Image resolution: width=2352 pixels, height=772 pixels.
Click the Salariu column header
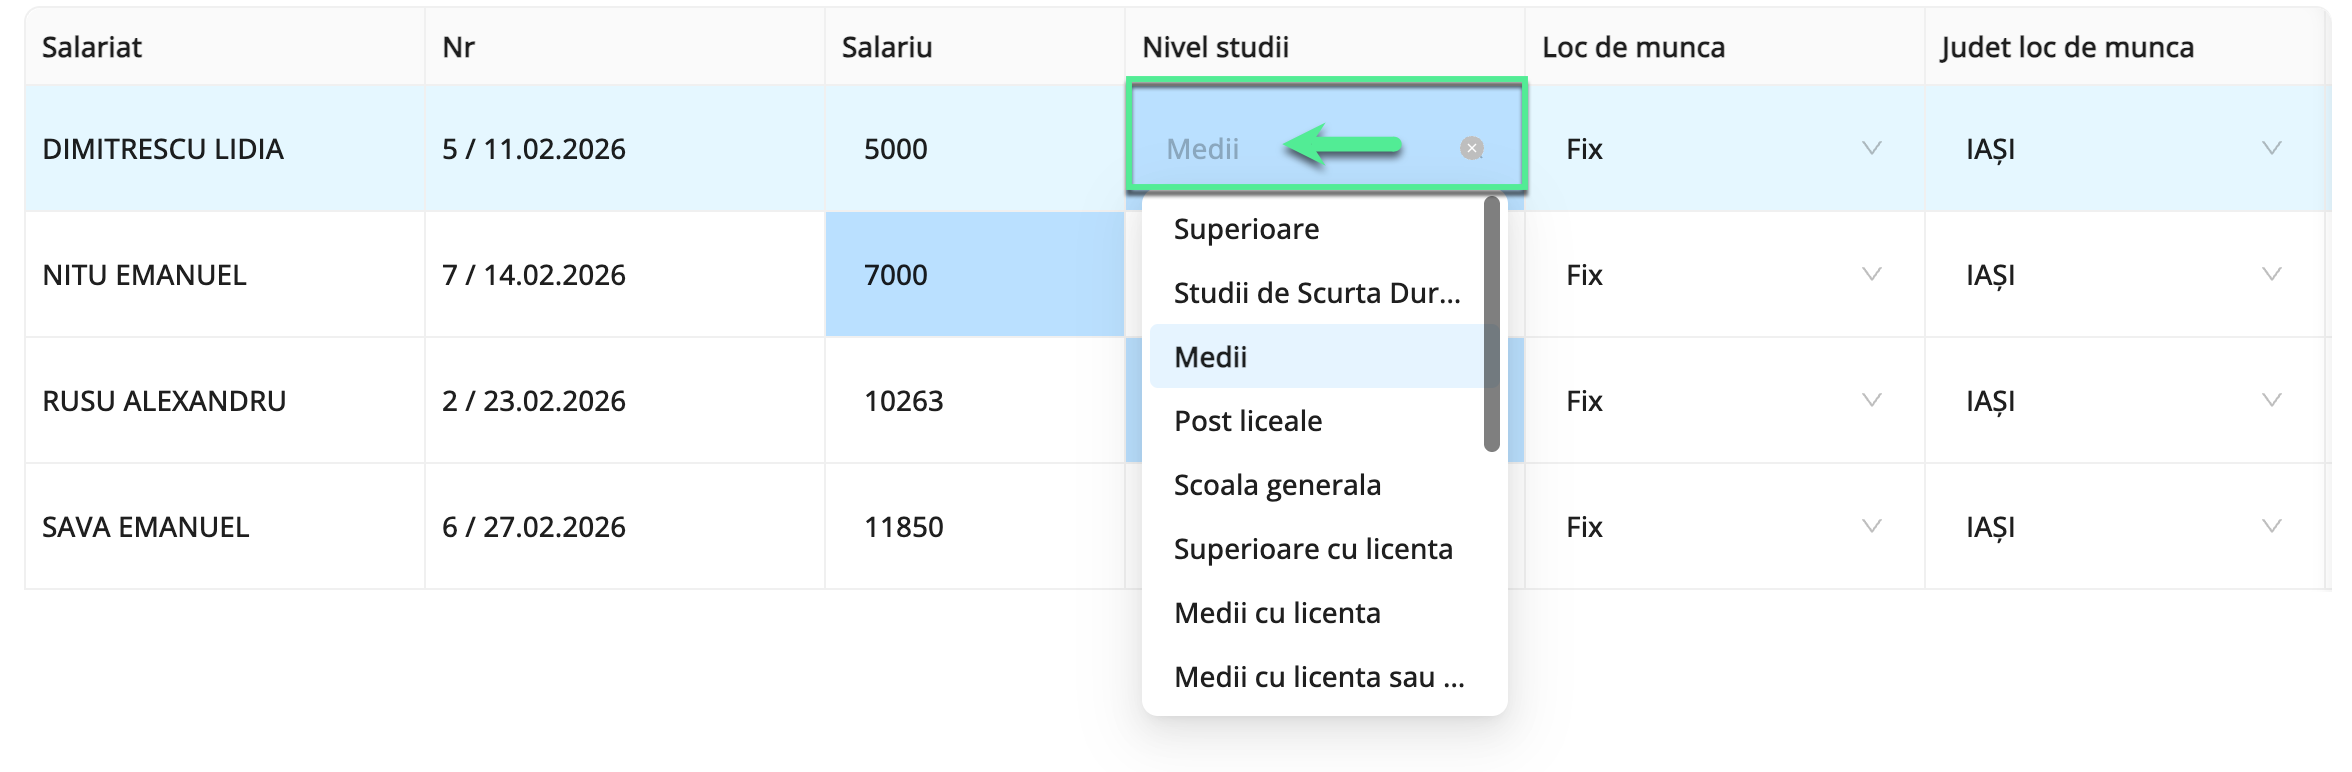[975, 47]
